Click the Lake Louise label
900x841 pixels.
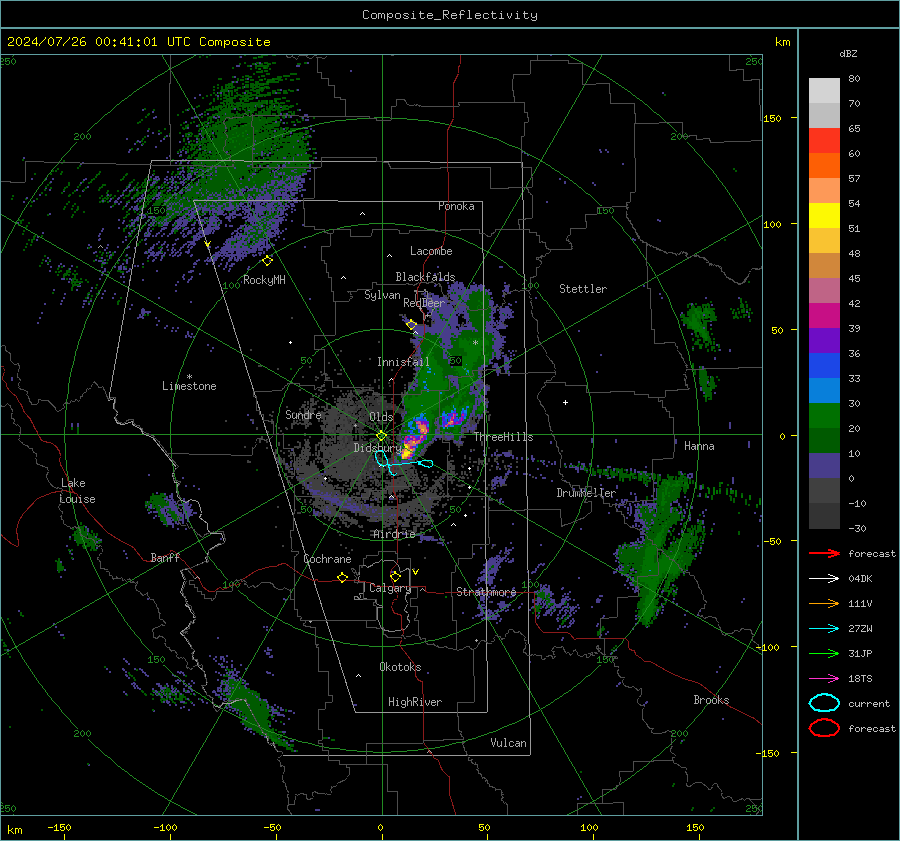point(78,491)
